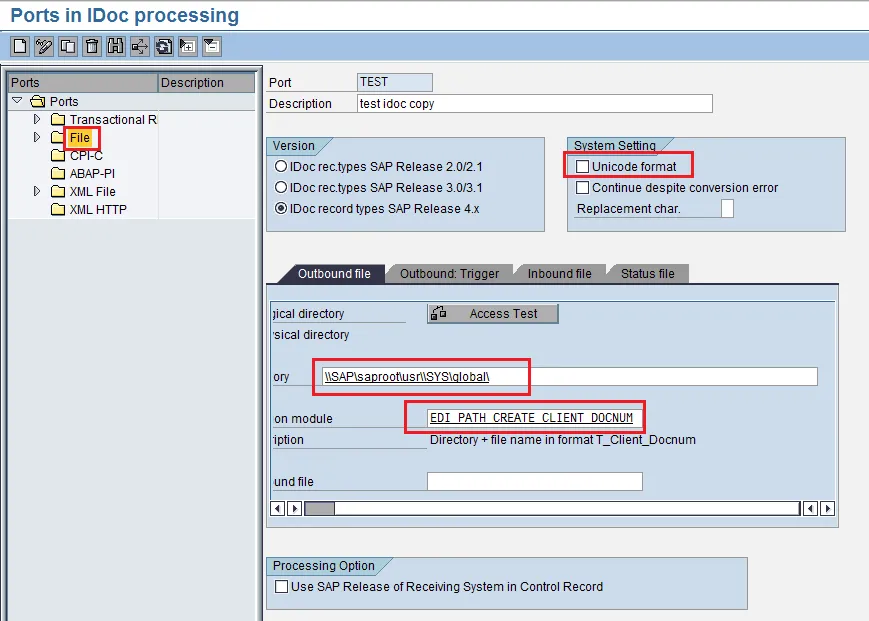Check Continue despite conversion error
Screen dimensions: 869x621
pos(583,188)
